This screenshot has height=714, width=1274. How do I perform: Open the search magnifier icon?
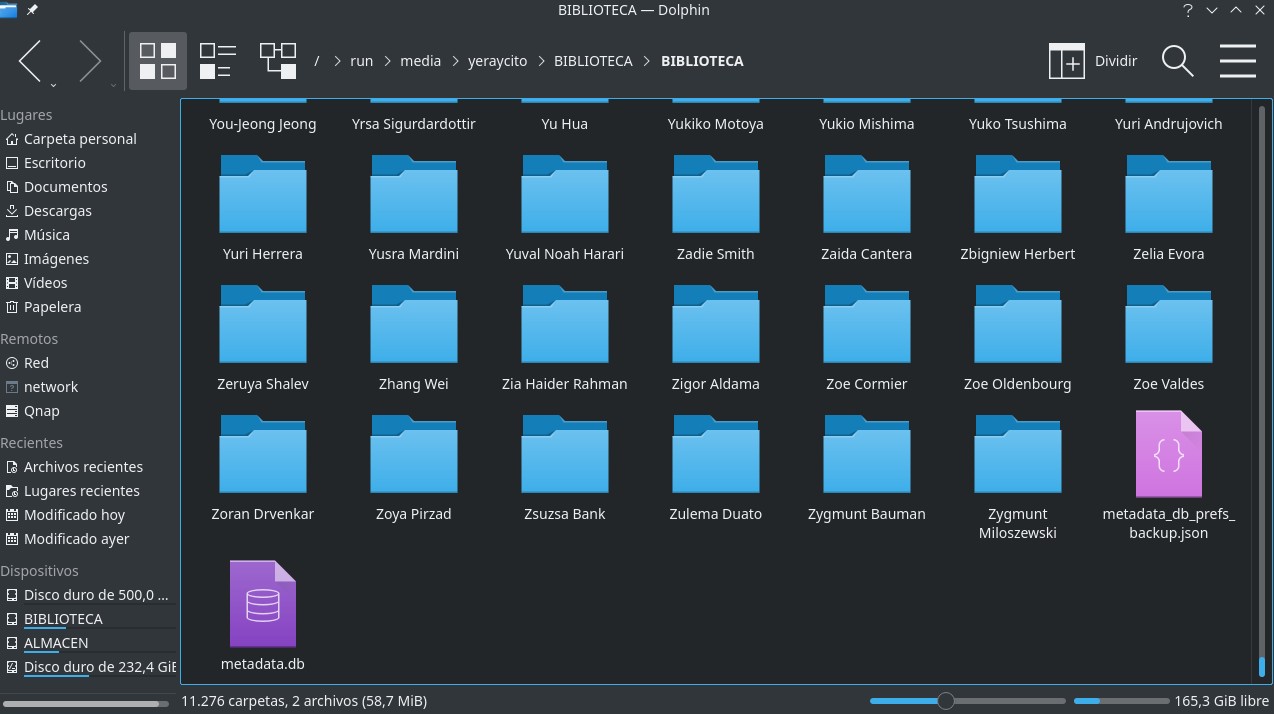(1177, 61)
